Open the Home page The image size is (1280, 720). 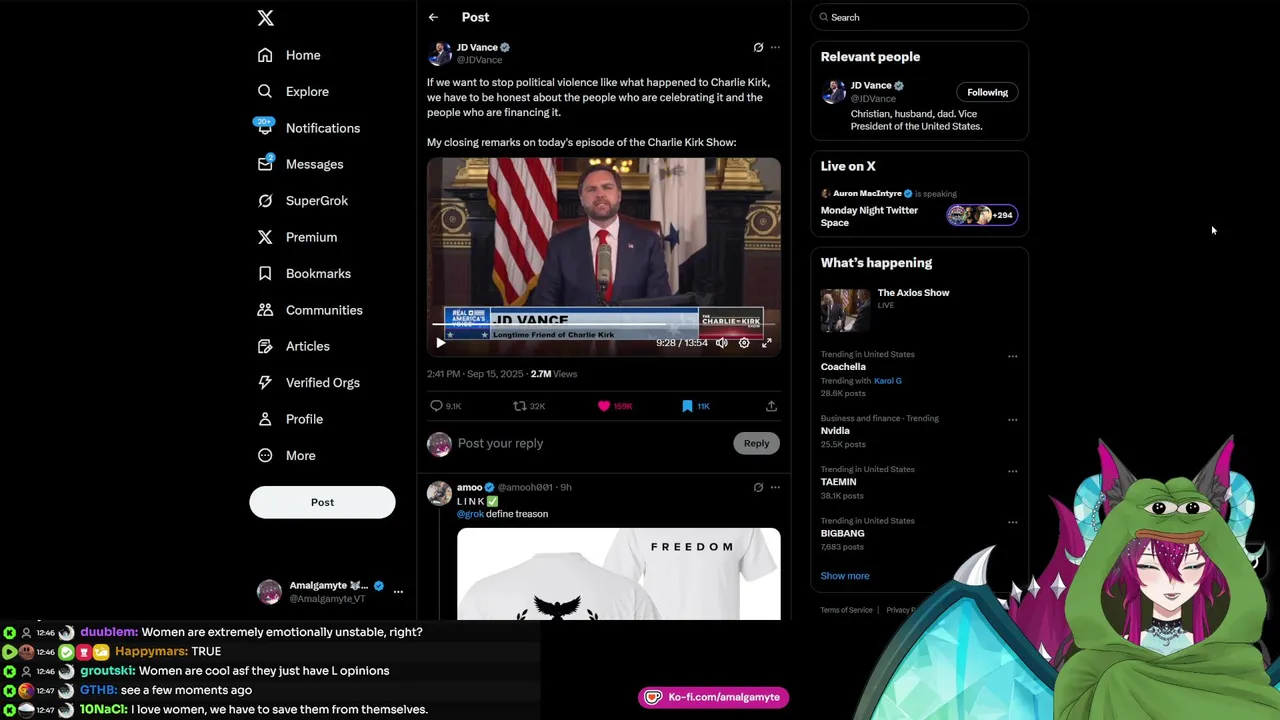[289, 55]
